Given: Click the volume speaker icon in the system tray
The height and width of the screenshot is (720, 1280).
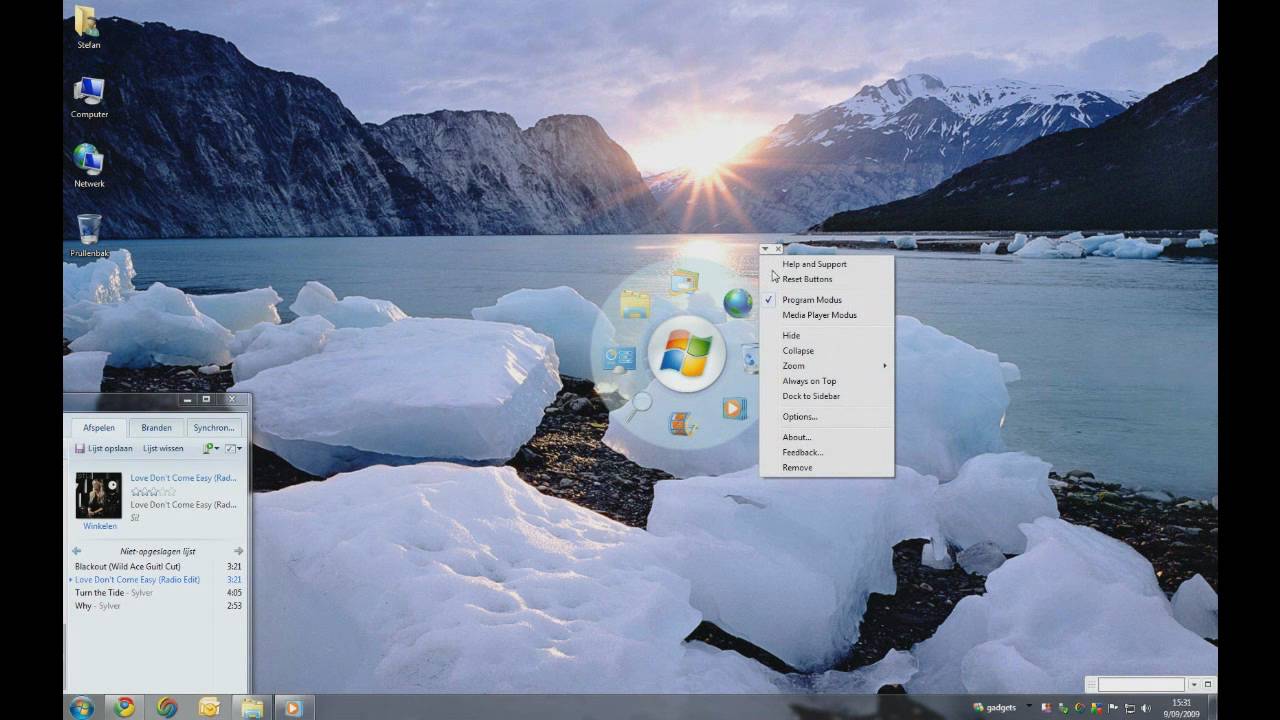Looking at the screenshot, I should [1145, 708].
